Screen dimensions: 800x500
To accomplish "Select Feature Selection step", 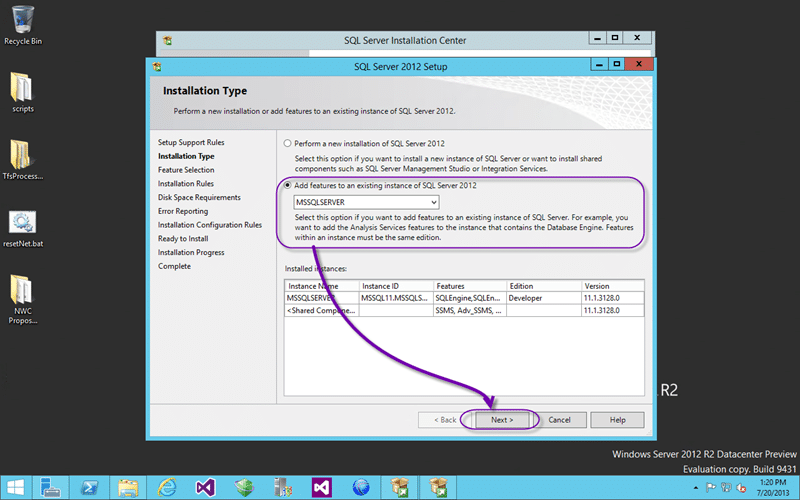I will click(x=186, y=170).
